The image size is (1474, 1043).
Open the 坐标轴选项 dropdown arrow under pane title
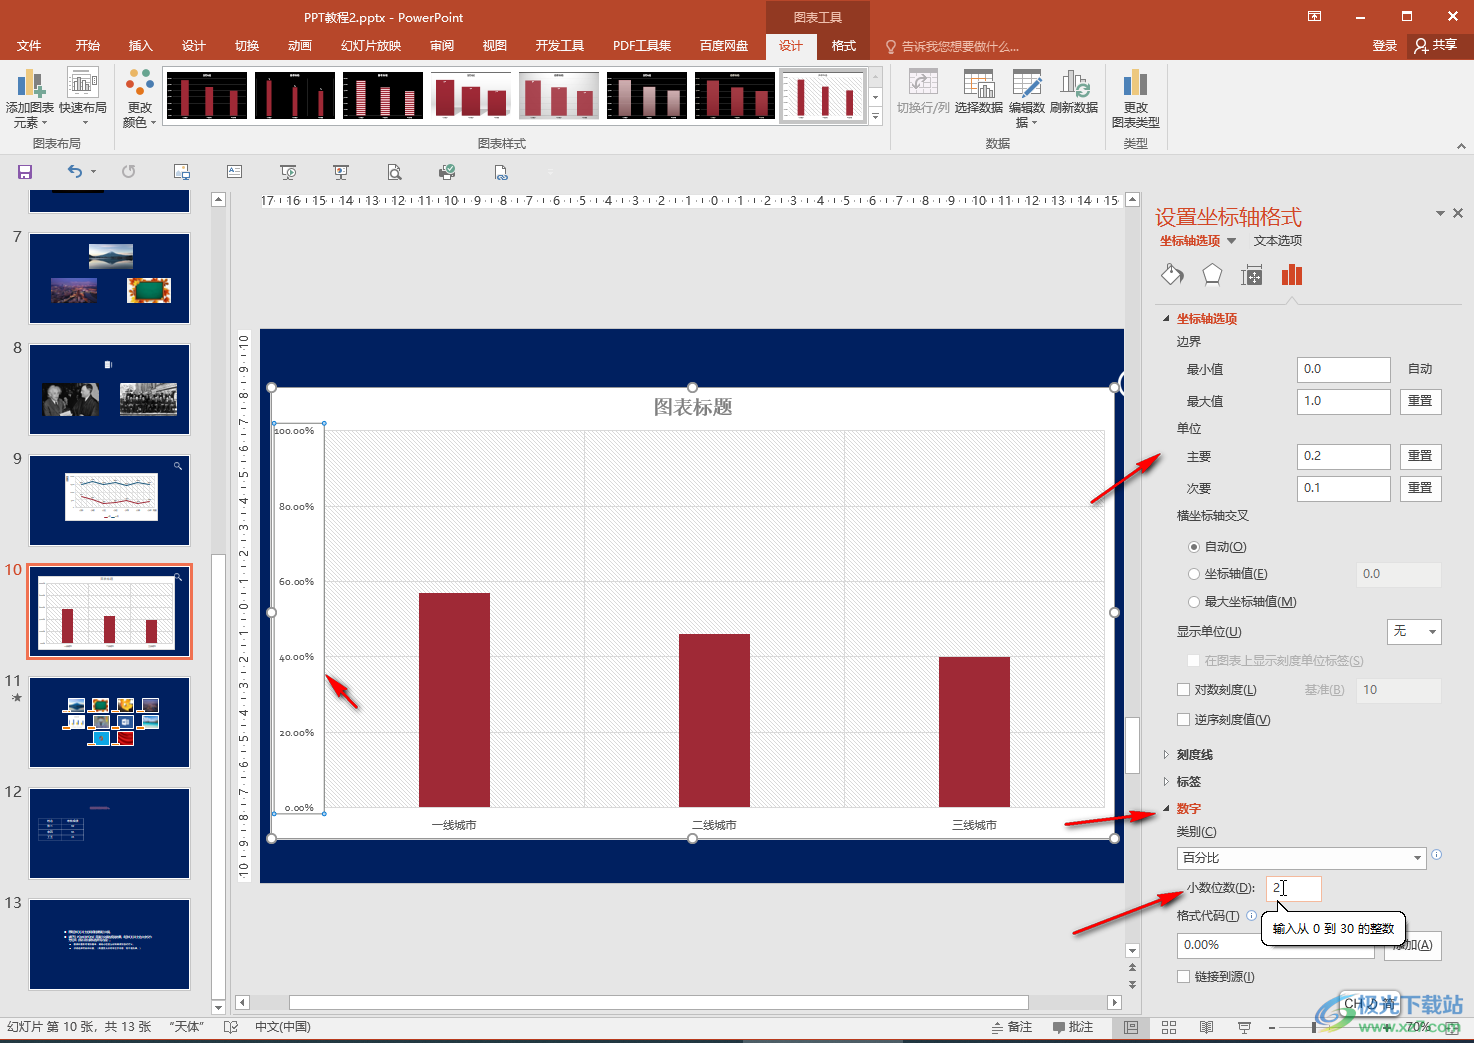coord(1231,241)
